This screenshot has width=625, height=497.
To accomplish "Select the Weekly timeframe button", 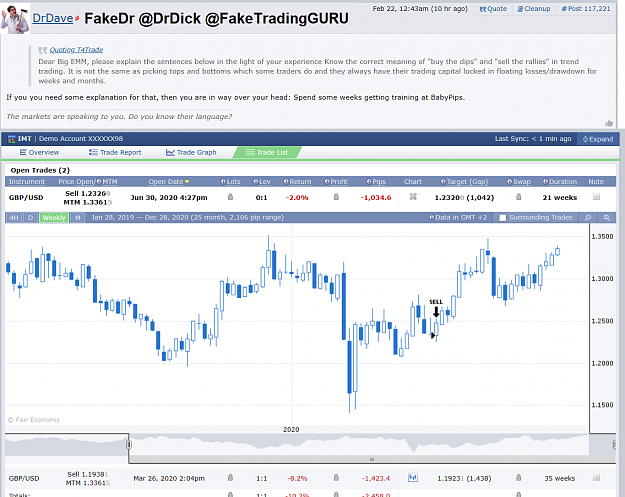I will coord(54,218).
